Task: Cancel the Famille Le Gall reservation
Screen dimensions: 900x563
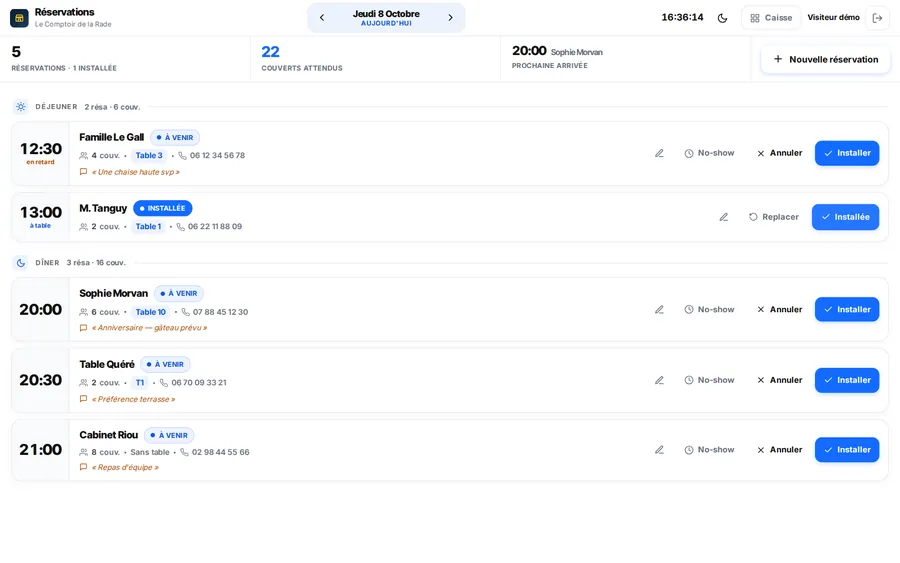Action: click(x=779, y=153)
